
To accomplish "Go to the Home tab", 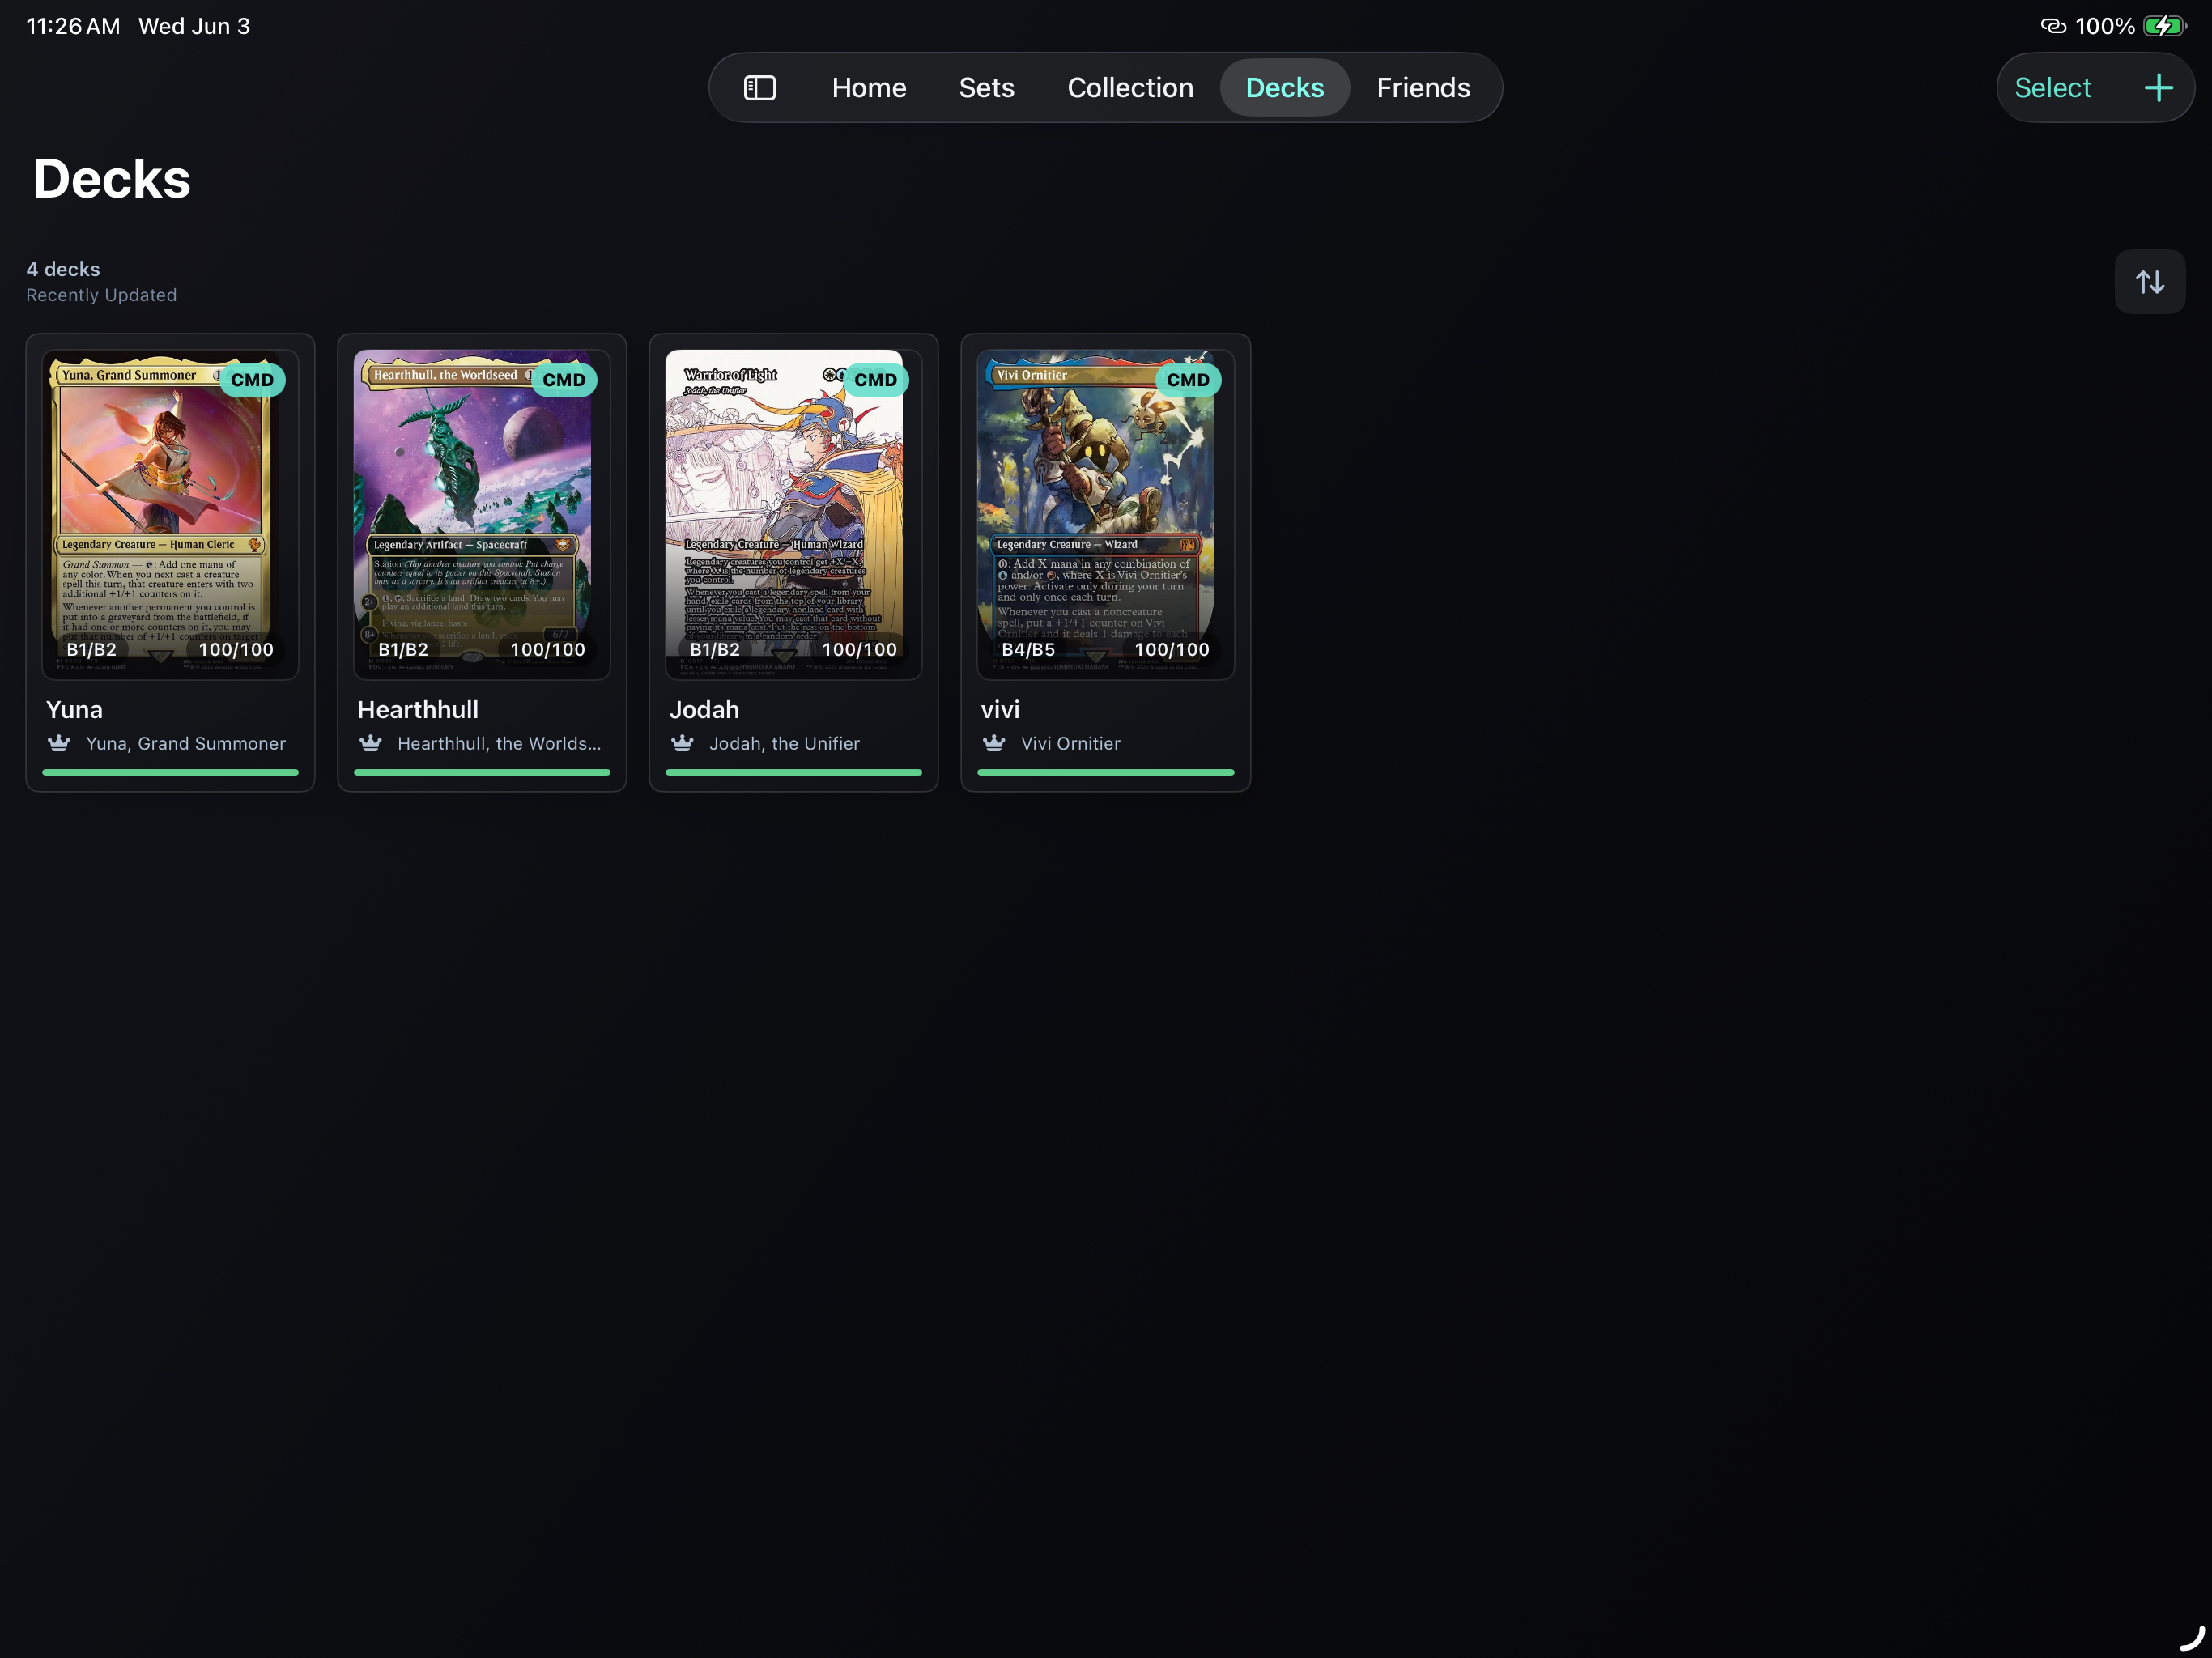I will 869,88.
